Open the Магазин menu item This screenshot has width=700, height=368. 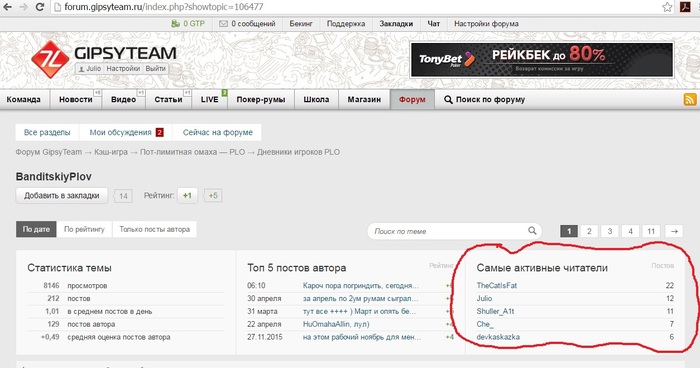[x=364, y=100]
